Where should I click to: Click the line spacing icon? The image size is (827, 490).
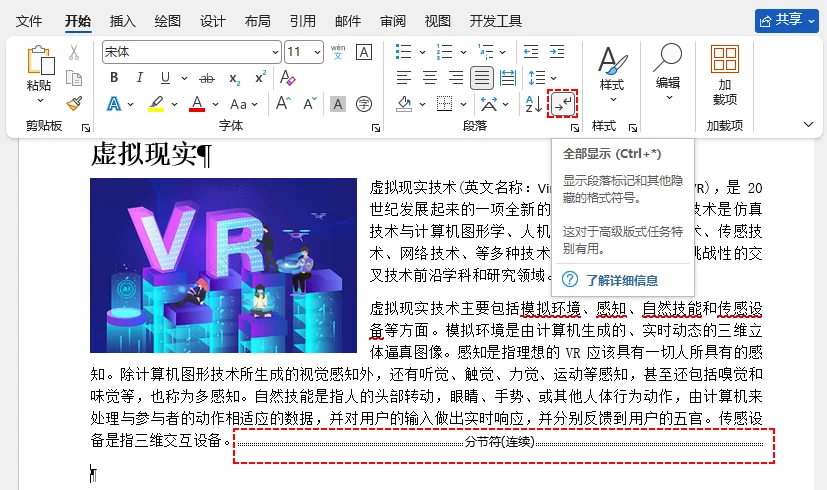click(x=537, y=78)
